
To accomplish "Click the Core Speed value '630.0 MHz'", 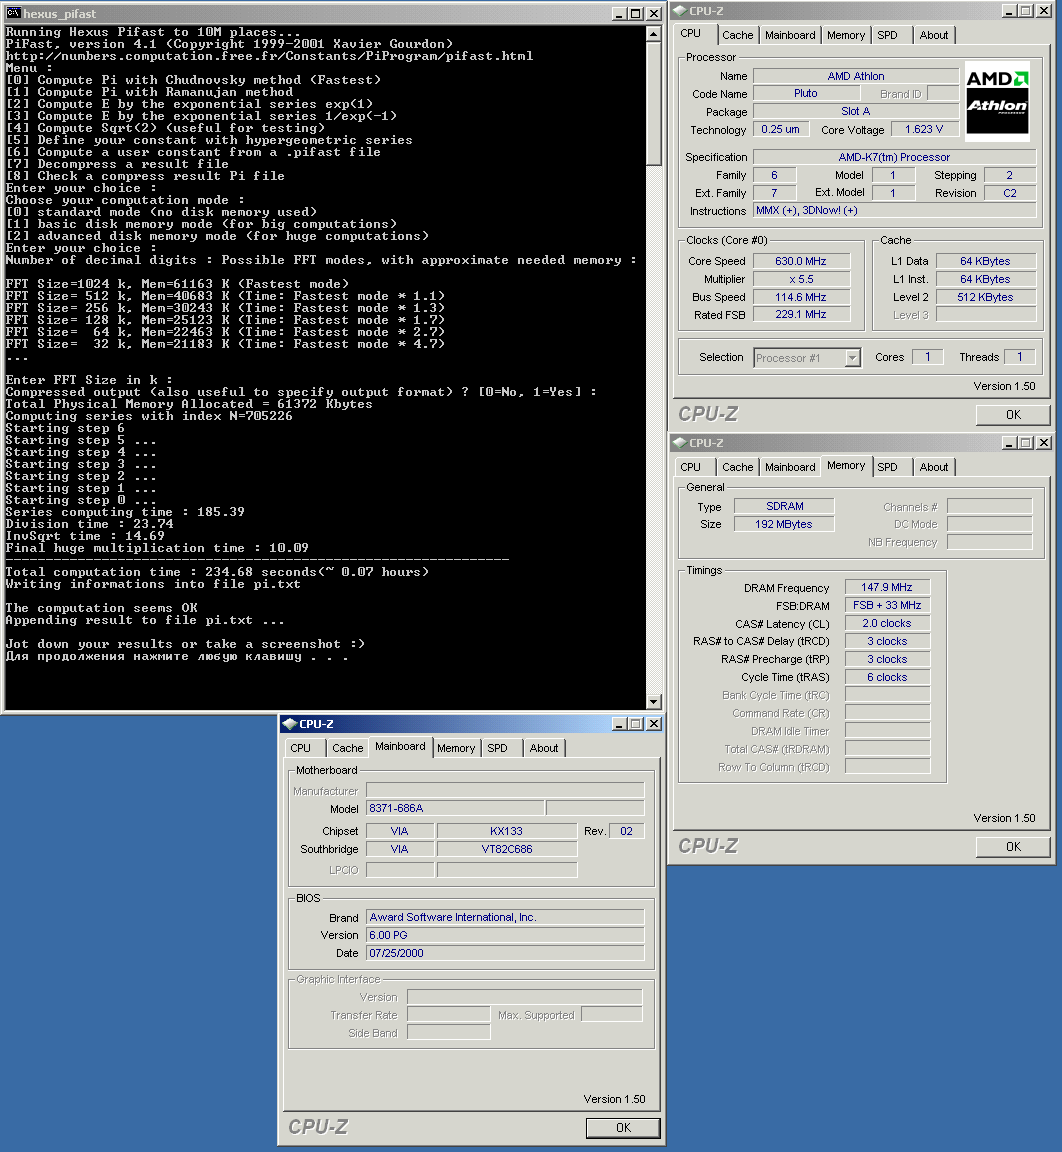I will (x=801, y=262).
